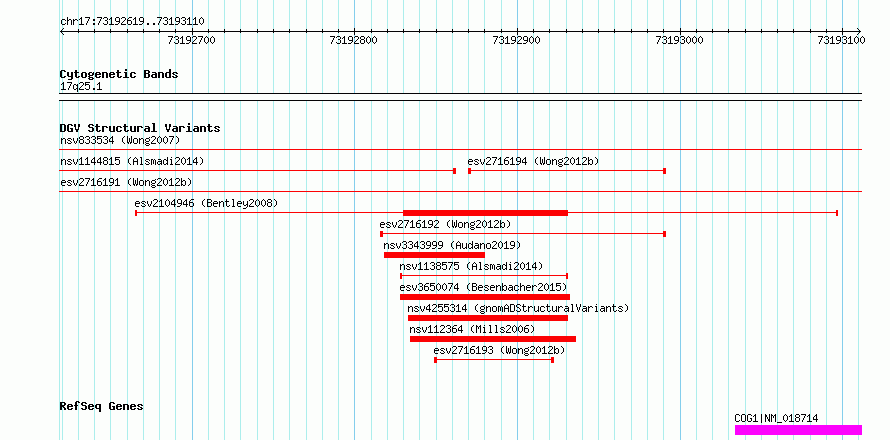This screenshot has width=890, height=440.
Task: Click the DGV Structural Variants track heading
Action: click(140, 128)
